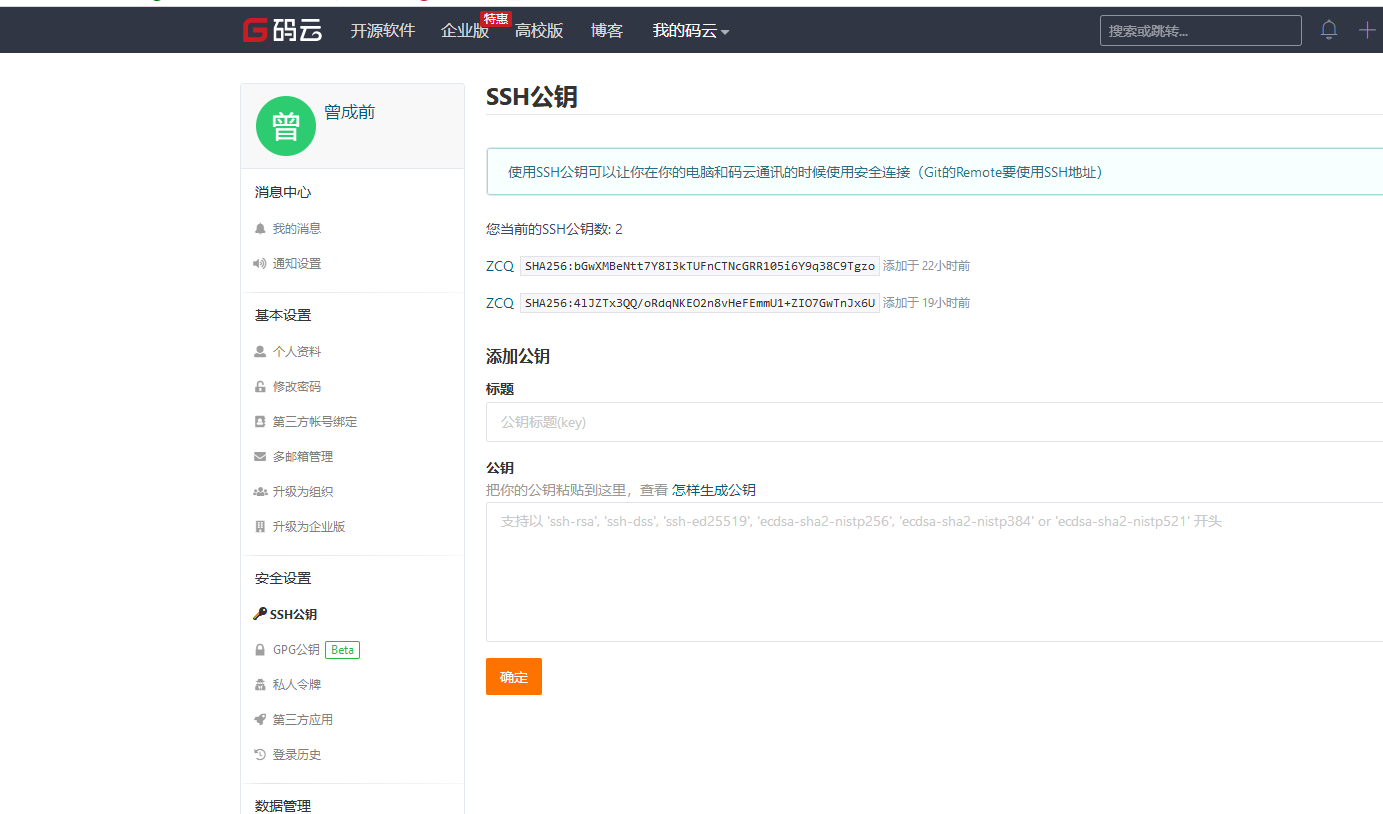
Task: Click the 公钥 public key text area
Action: coord(934,572)
